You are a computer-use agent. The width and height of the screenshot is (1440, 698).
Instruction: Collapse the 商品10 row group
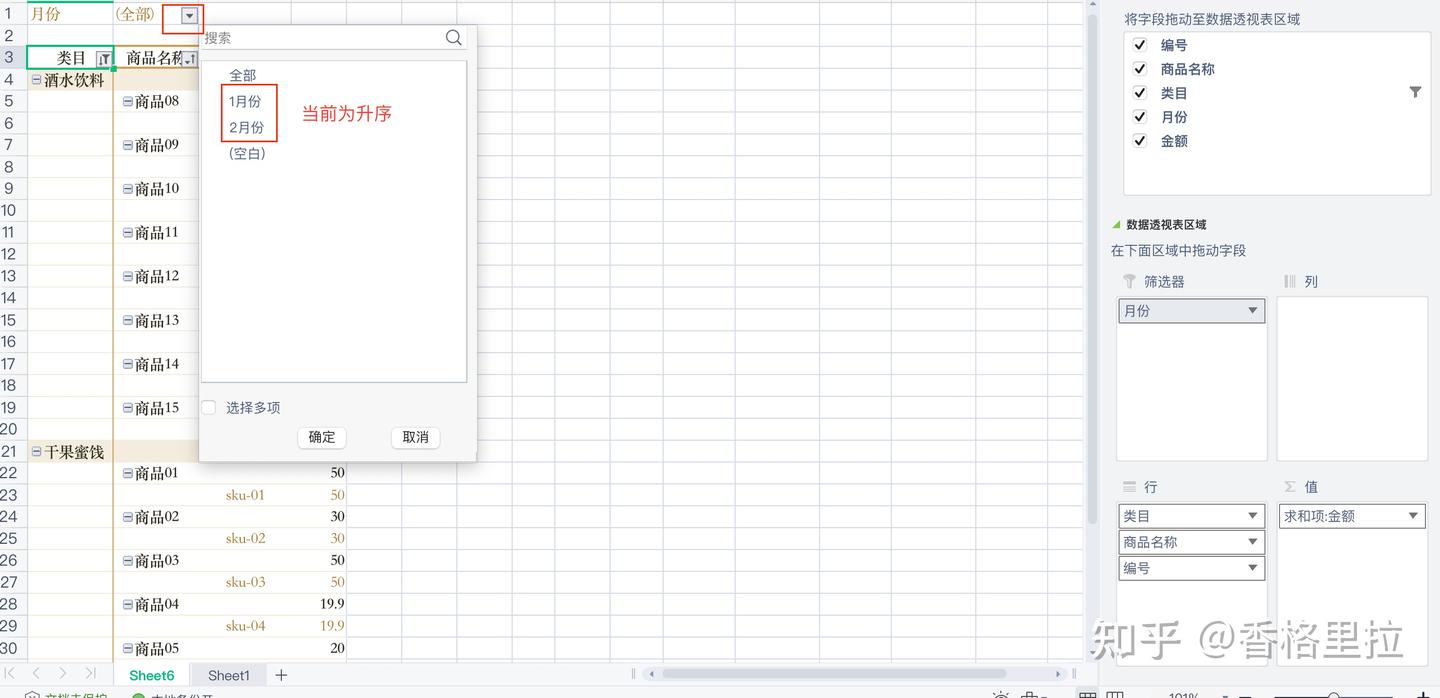click(x=127, y=189)
